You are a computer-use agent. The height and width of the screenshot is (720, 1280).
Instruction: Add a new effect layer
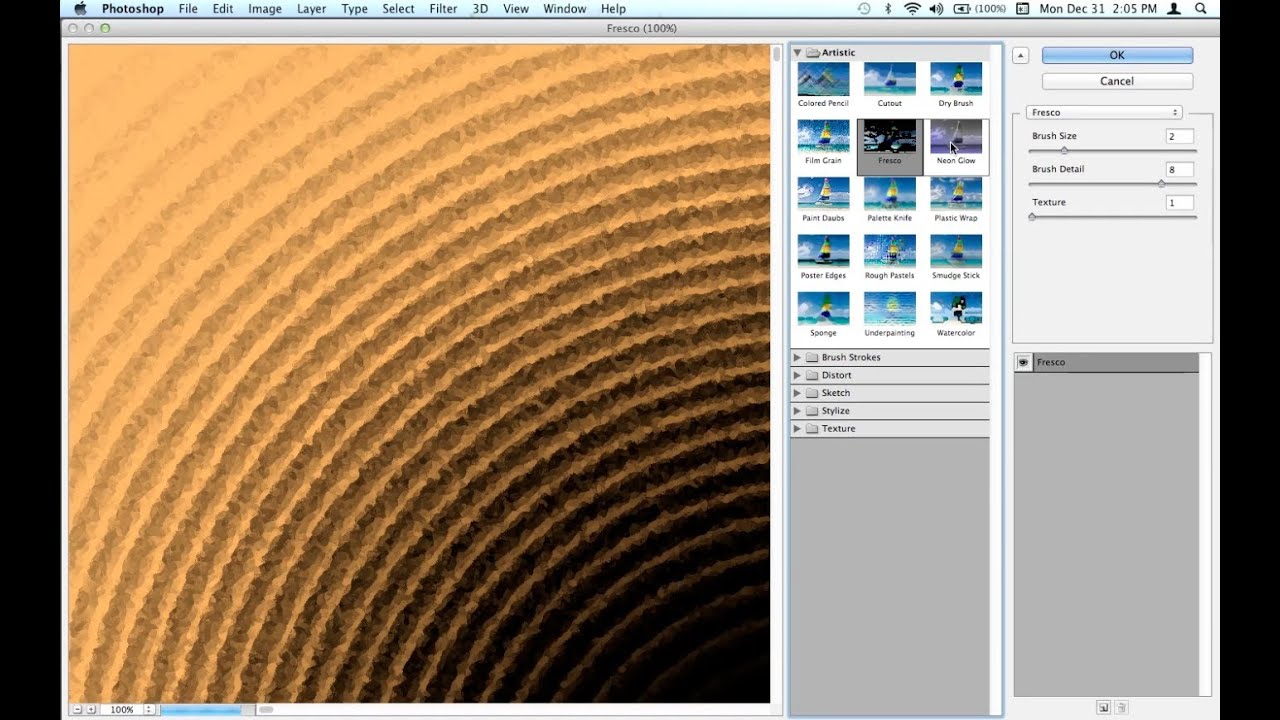click(1103, 708)
